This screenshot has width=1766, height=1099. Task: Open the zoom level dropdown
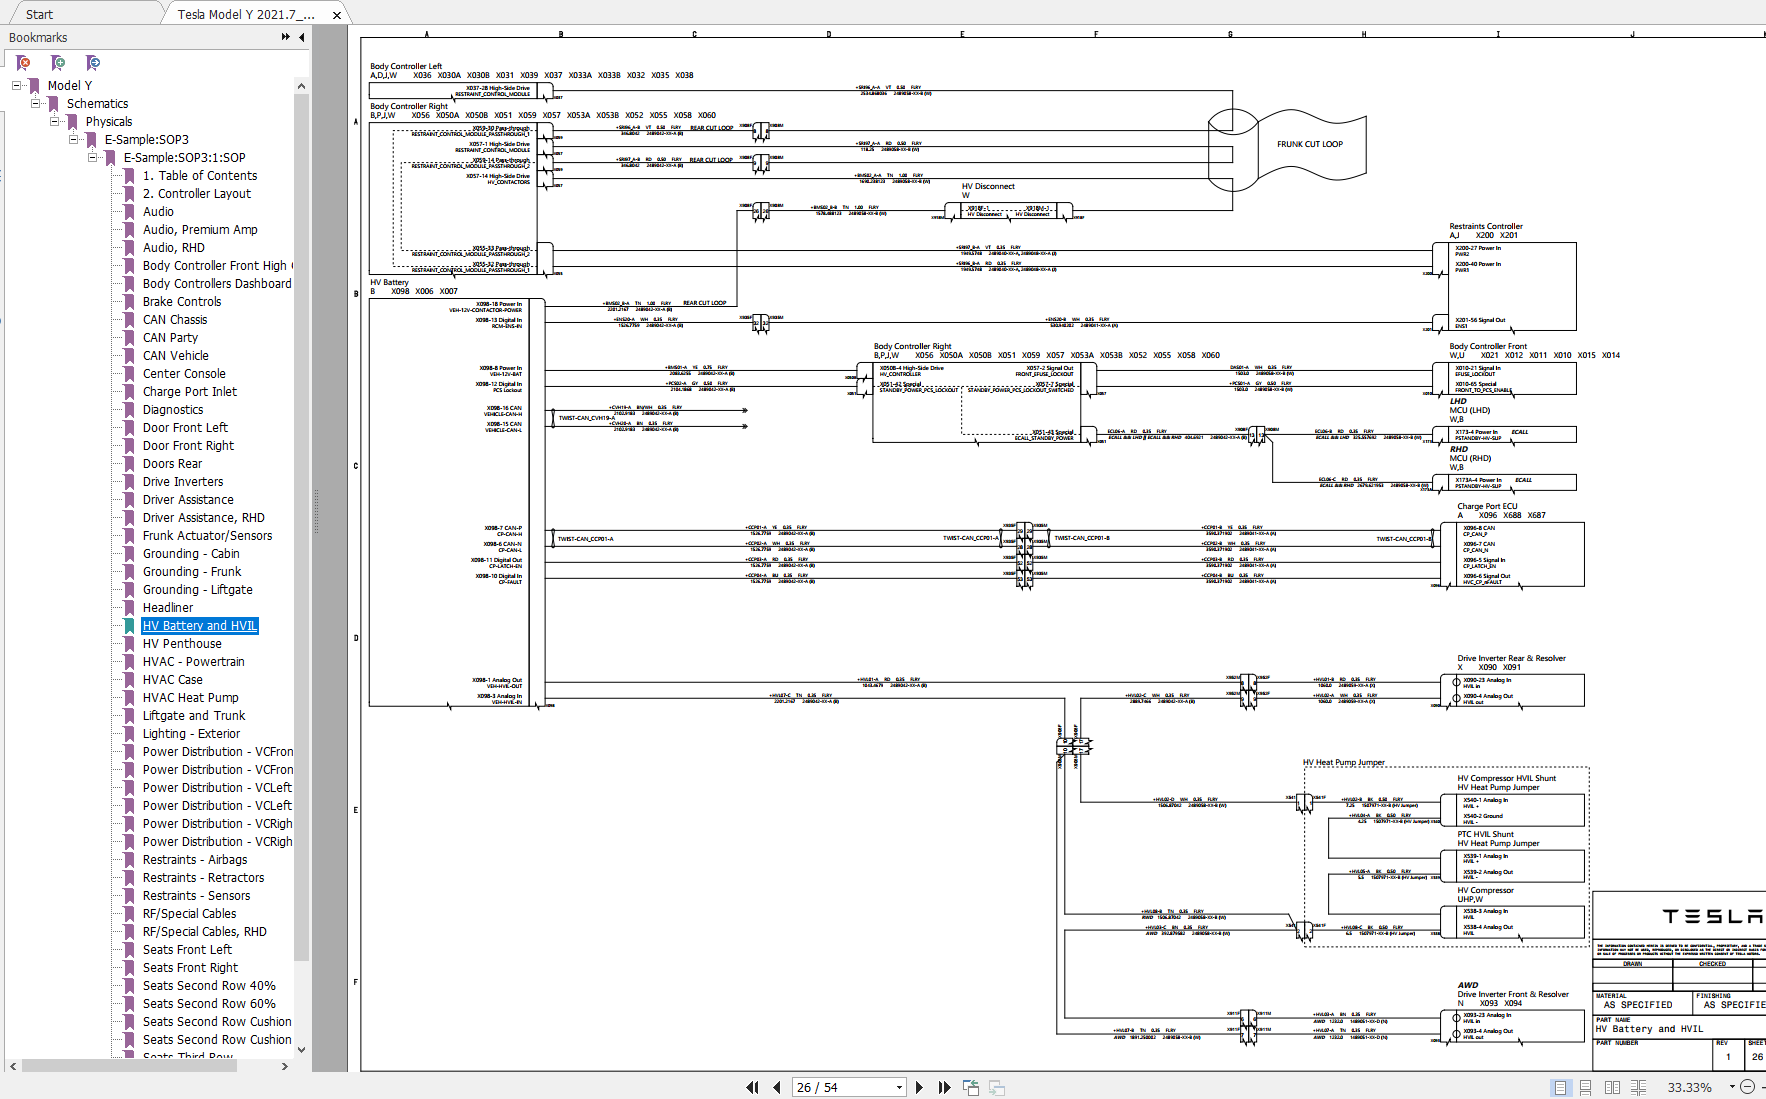click(x=1731, y=1087)
